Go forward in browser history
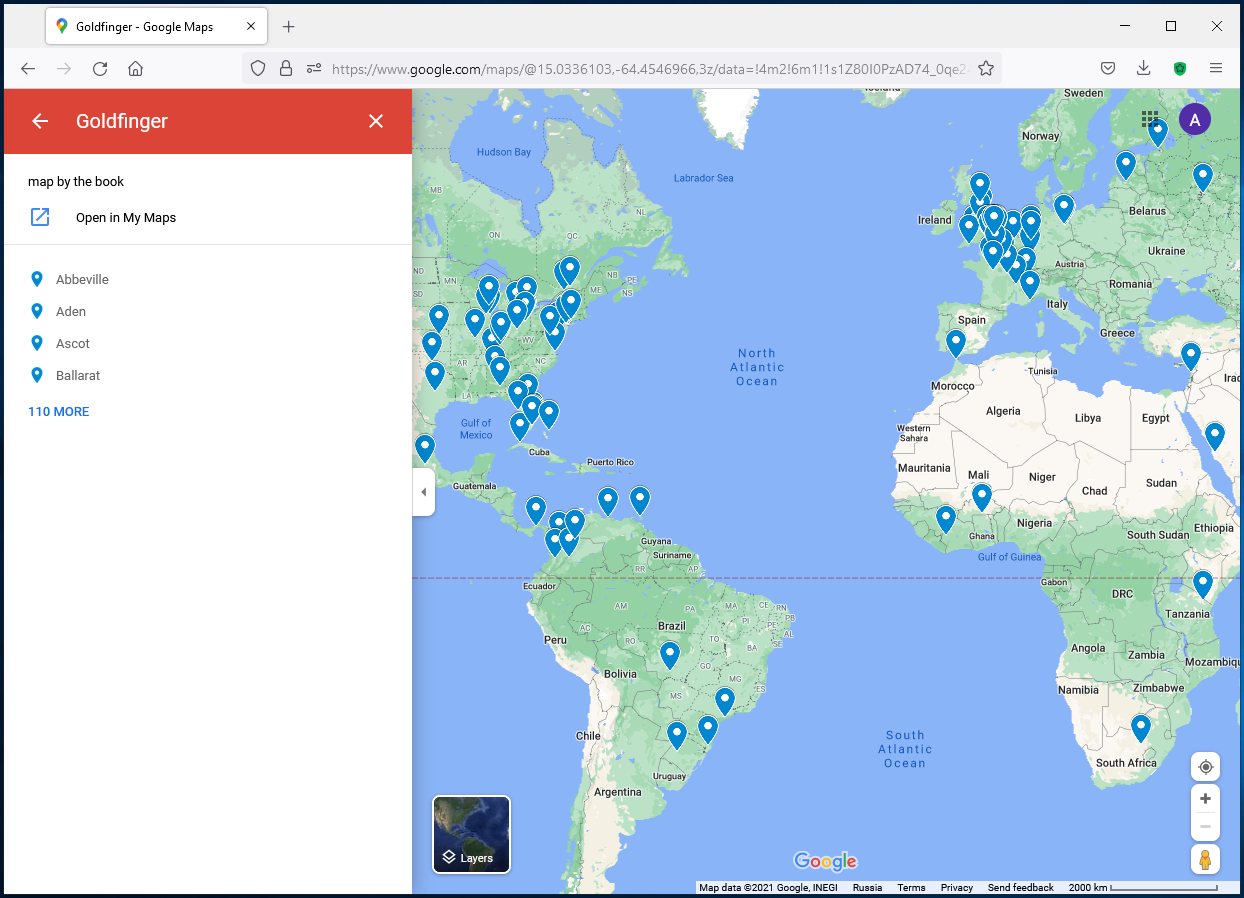The height and width of the screenshot is (898, 1244). click(64, 68)
